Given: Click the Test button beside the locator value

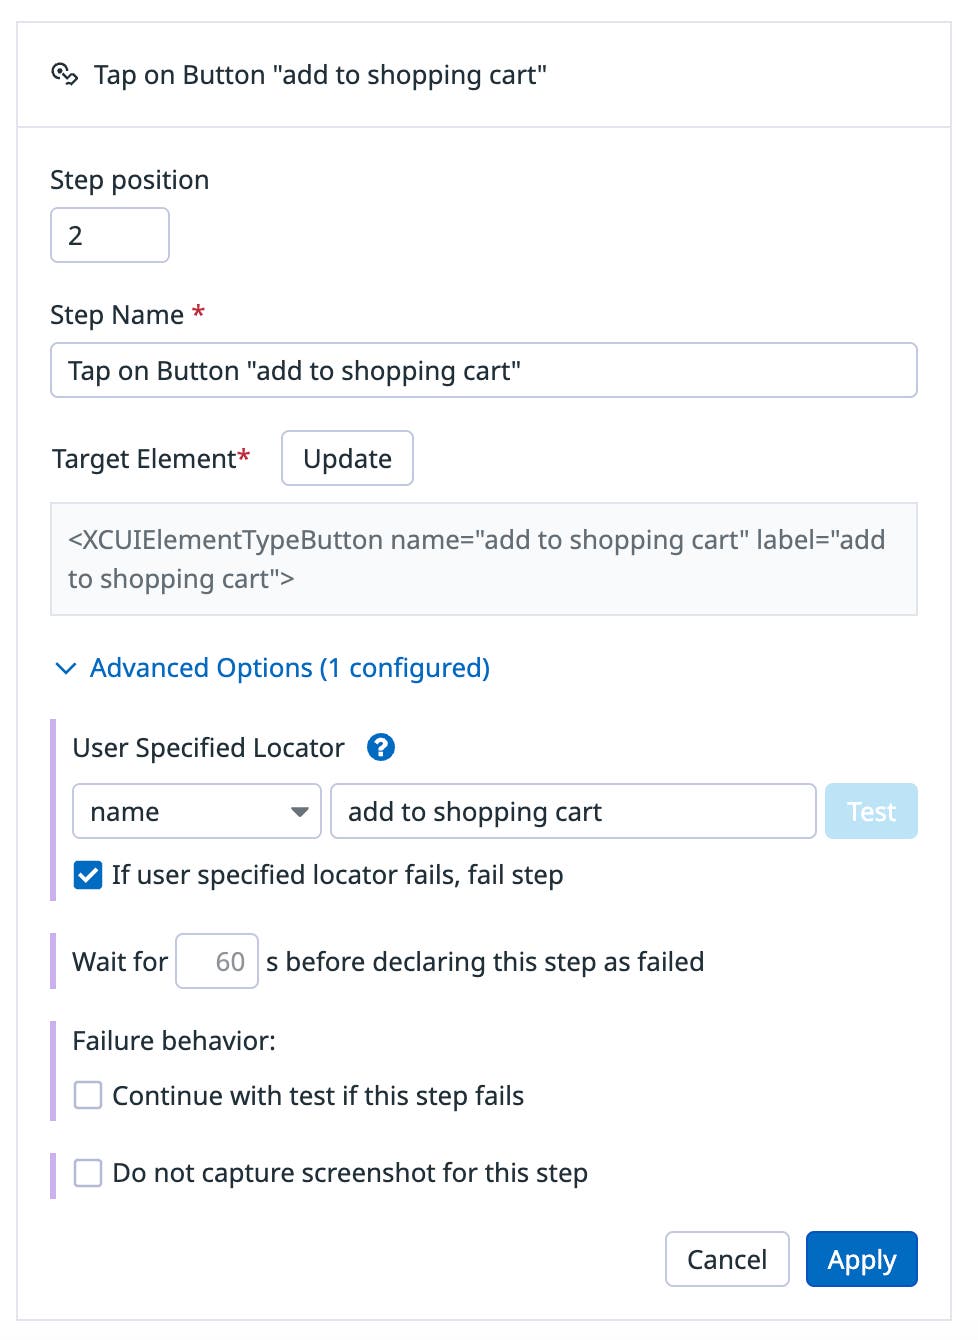Looking at the screenshot, I should (870, 811).
